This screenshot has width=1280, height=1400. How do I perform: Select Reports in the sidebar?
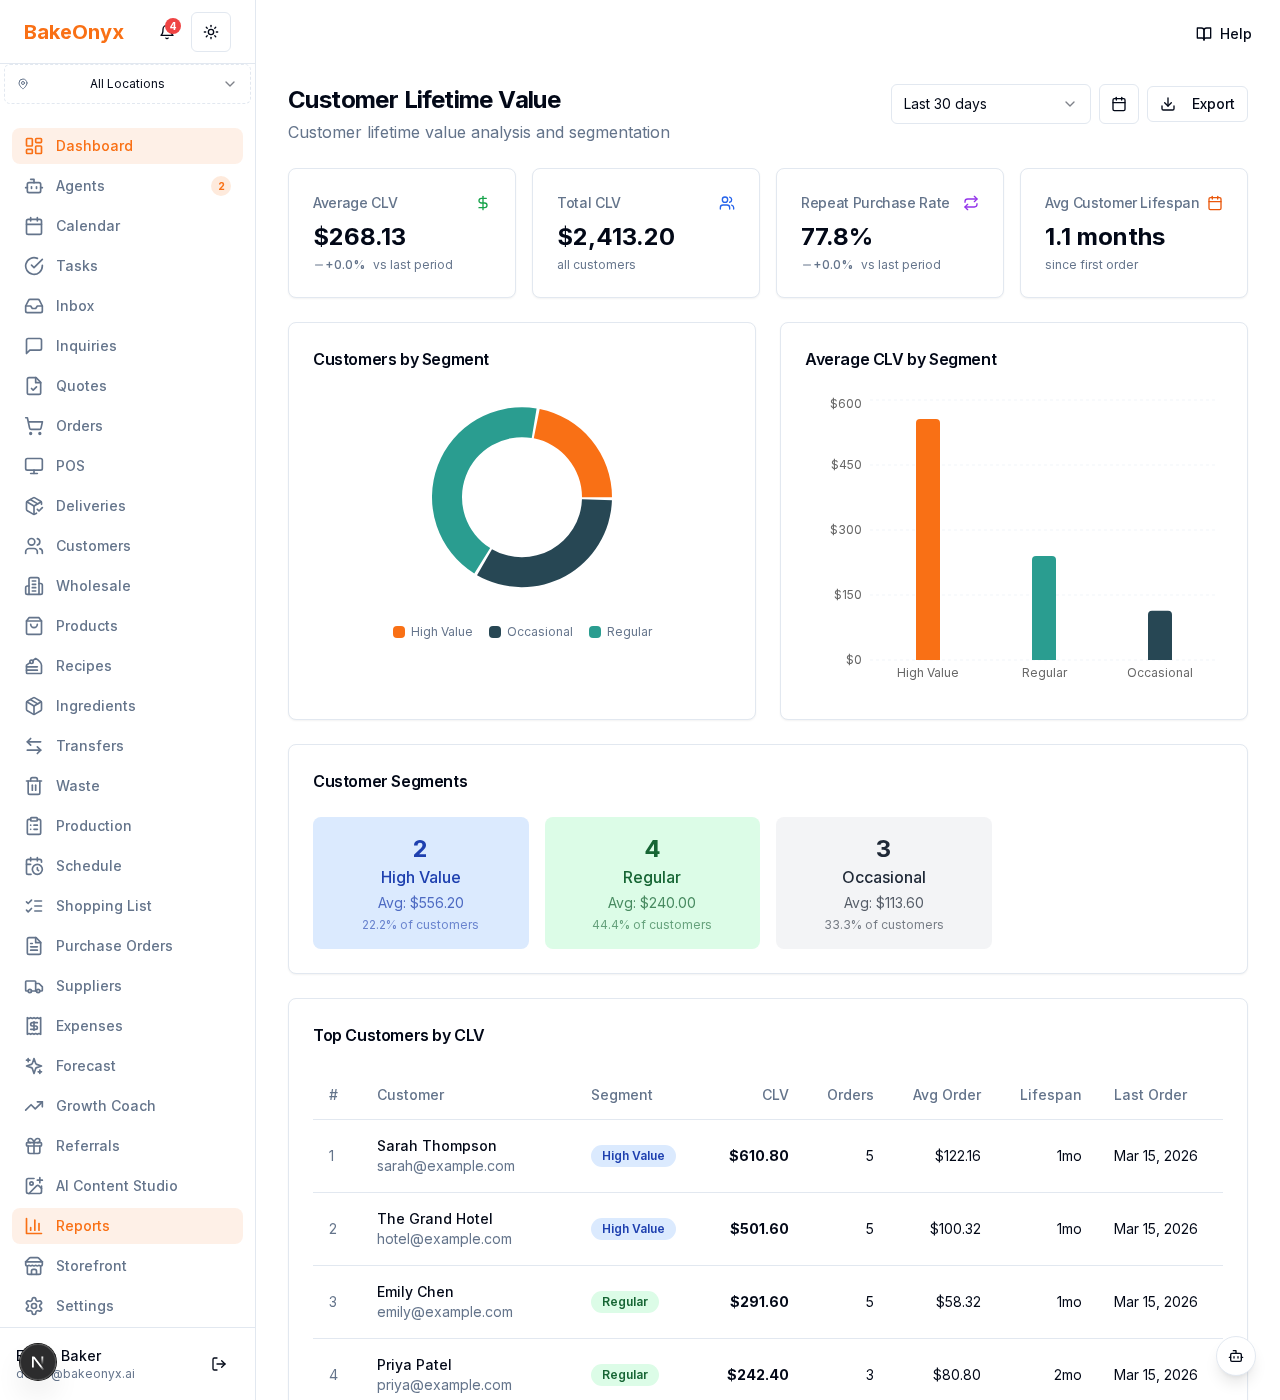(127, 1226)
